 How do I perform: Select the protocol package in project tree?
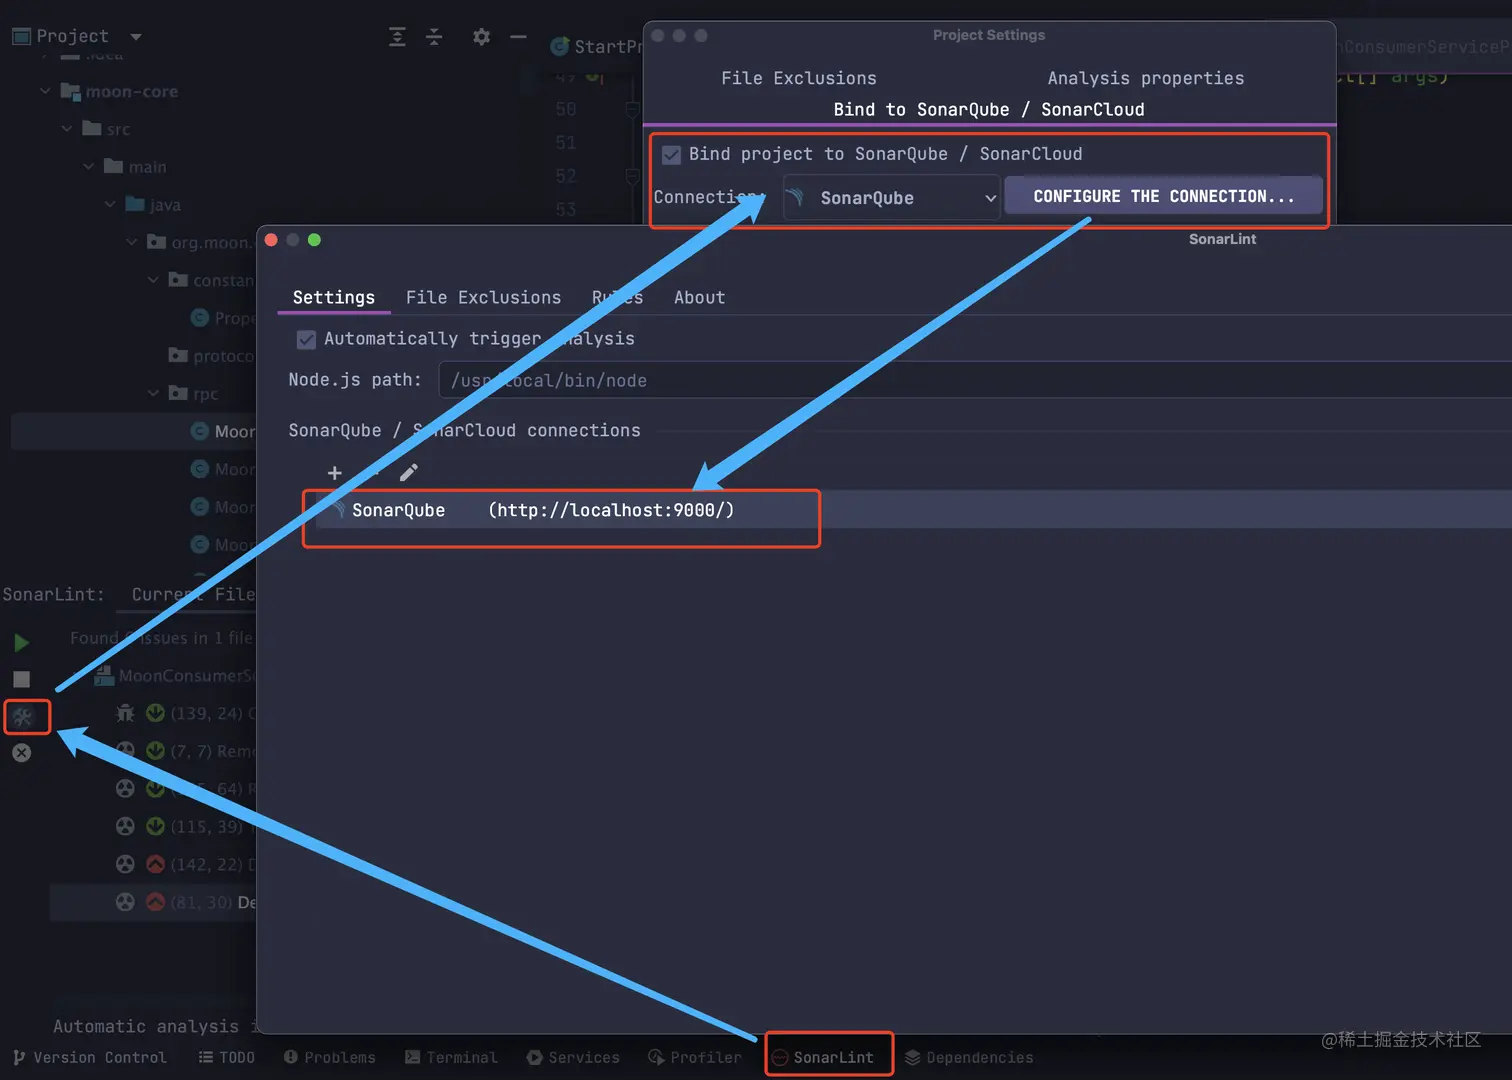212,356
